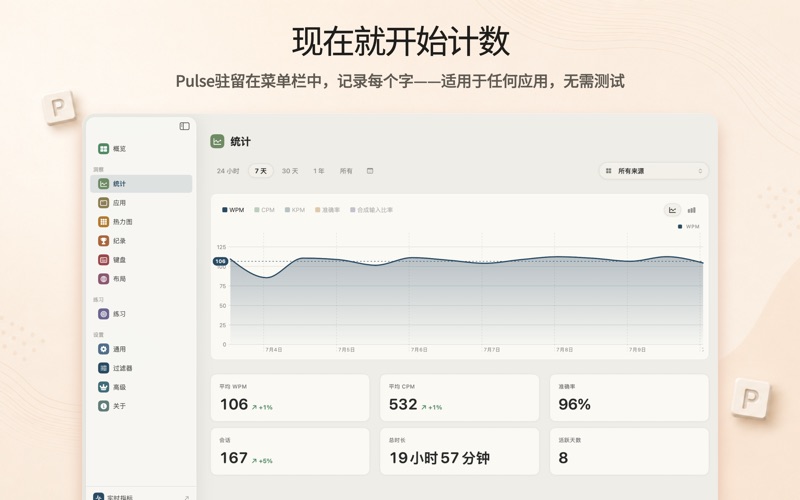This screenshot has width=800, height=500.
Task: Click the +1% trend in 平均 WPM card
Action: coord(262,407)
